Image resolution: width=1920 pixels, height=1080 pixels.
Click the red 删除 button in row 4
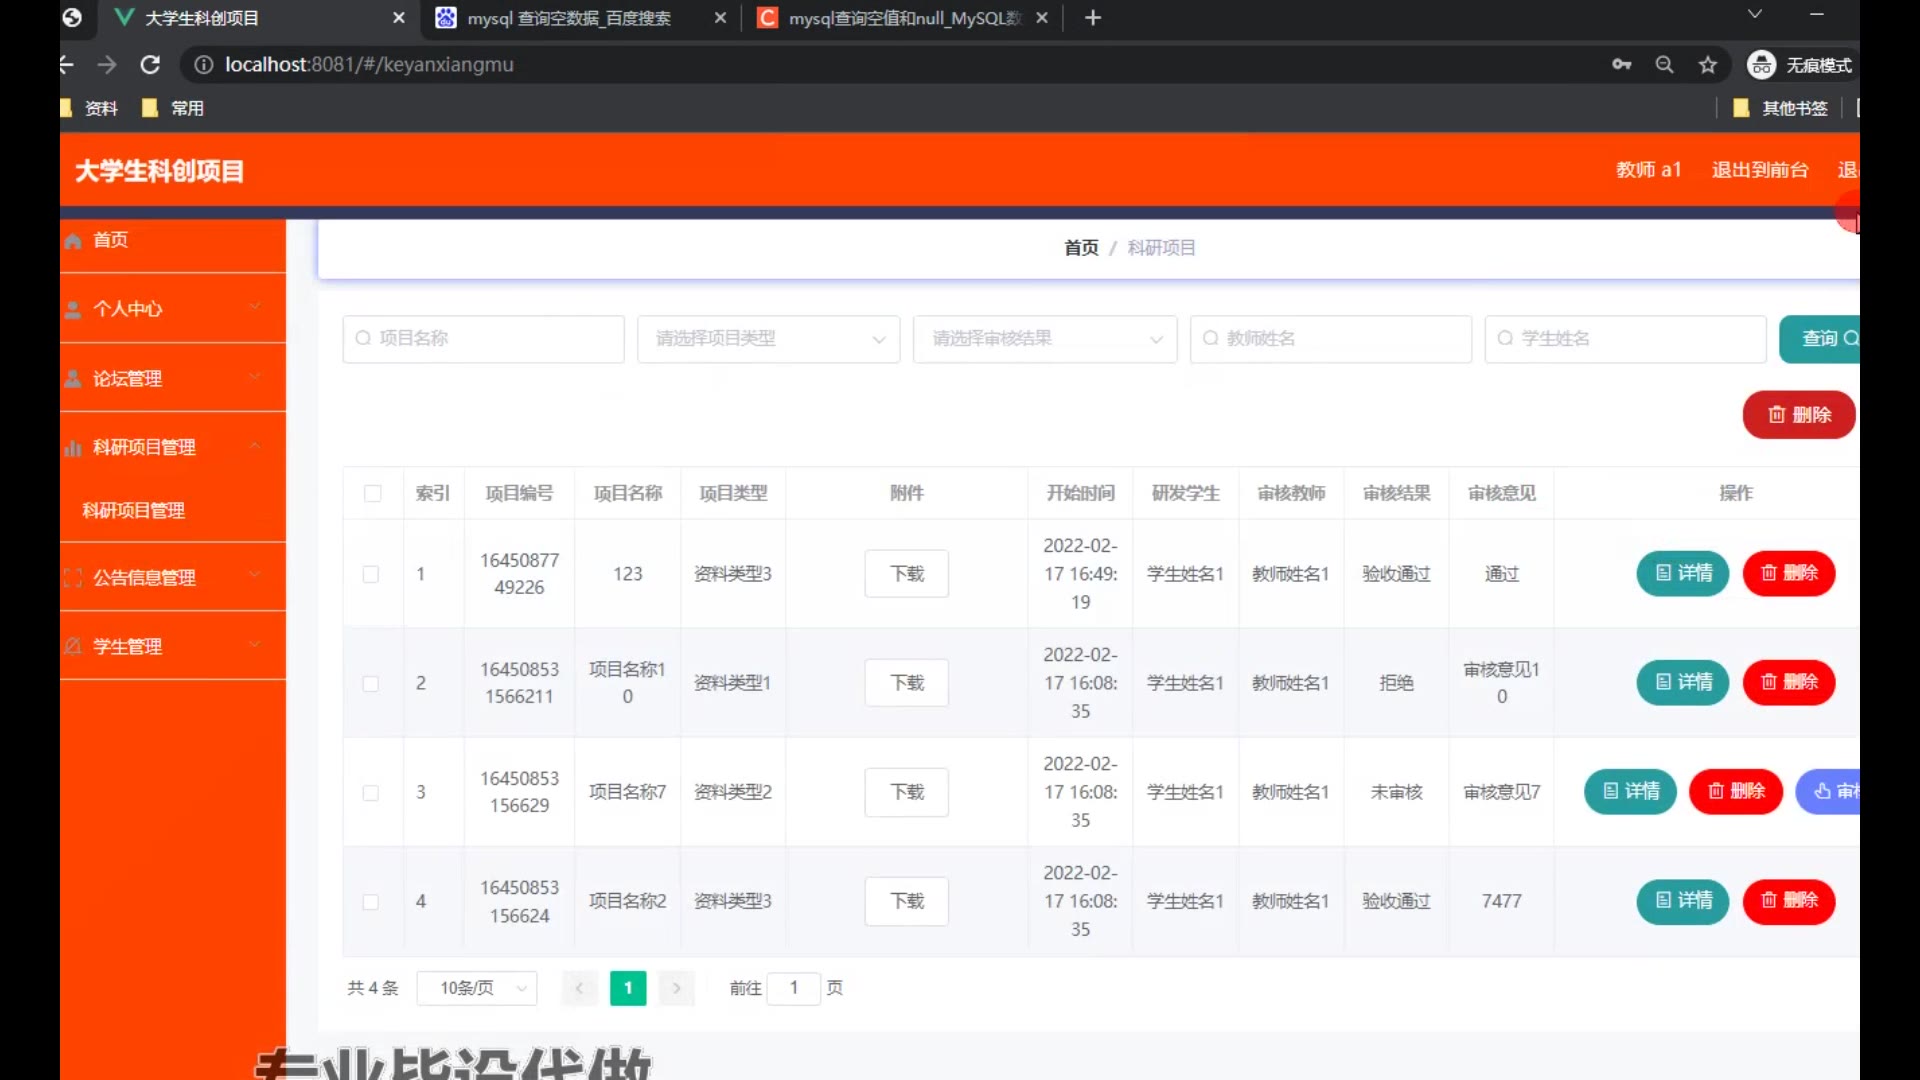point(1788,900)
